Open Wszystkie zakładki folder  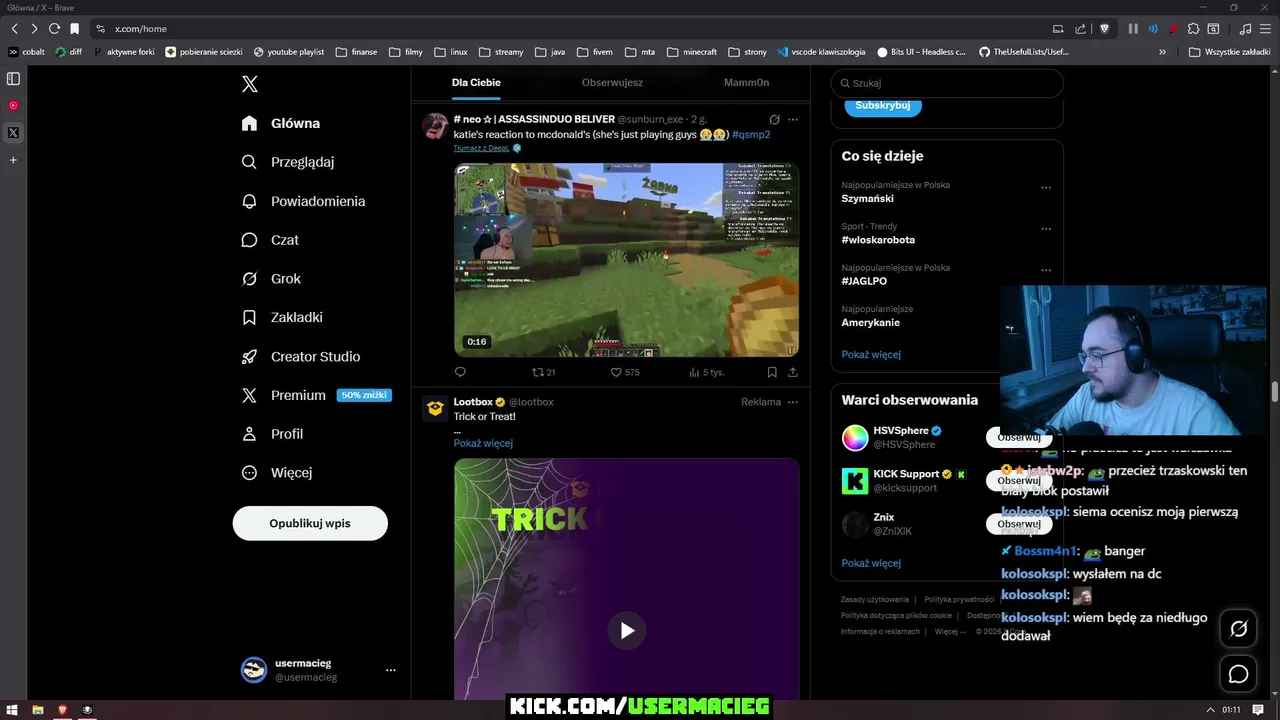point(1229,52)
